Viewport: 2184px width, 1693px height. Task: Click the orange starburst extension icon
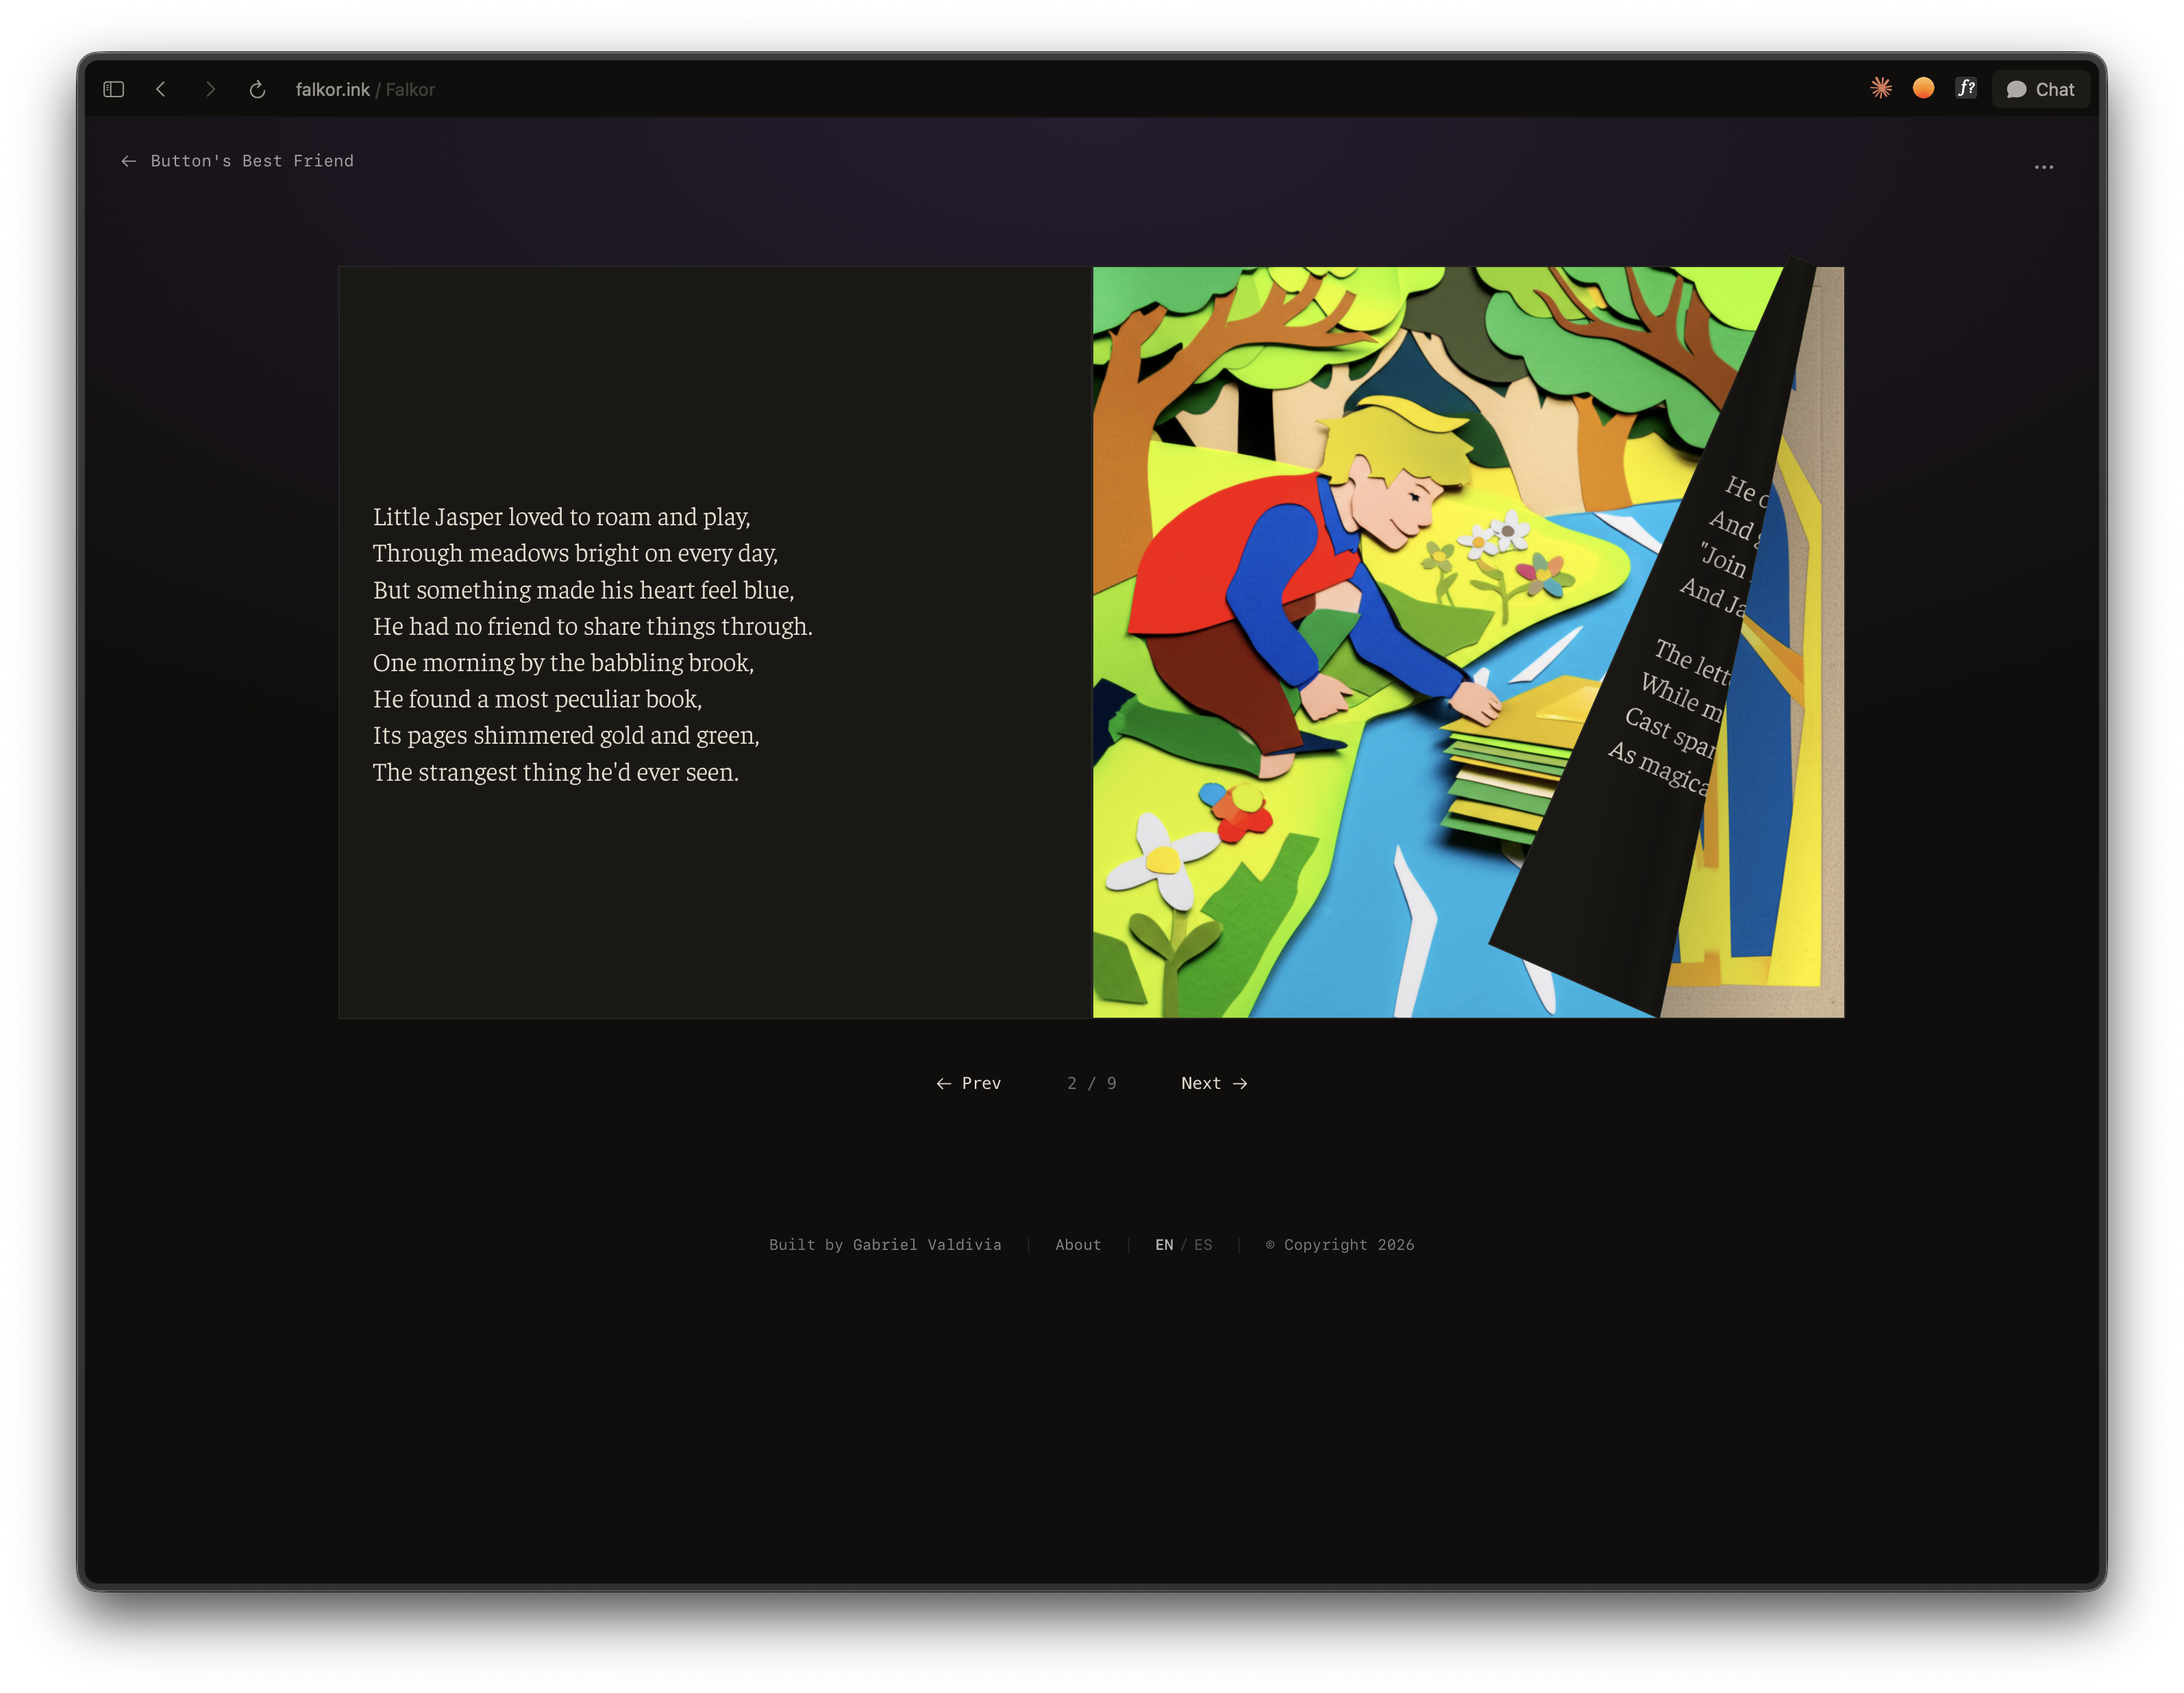pos(1881,88)
